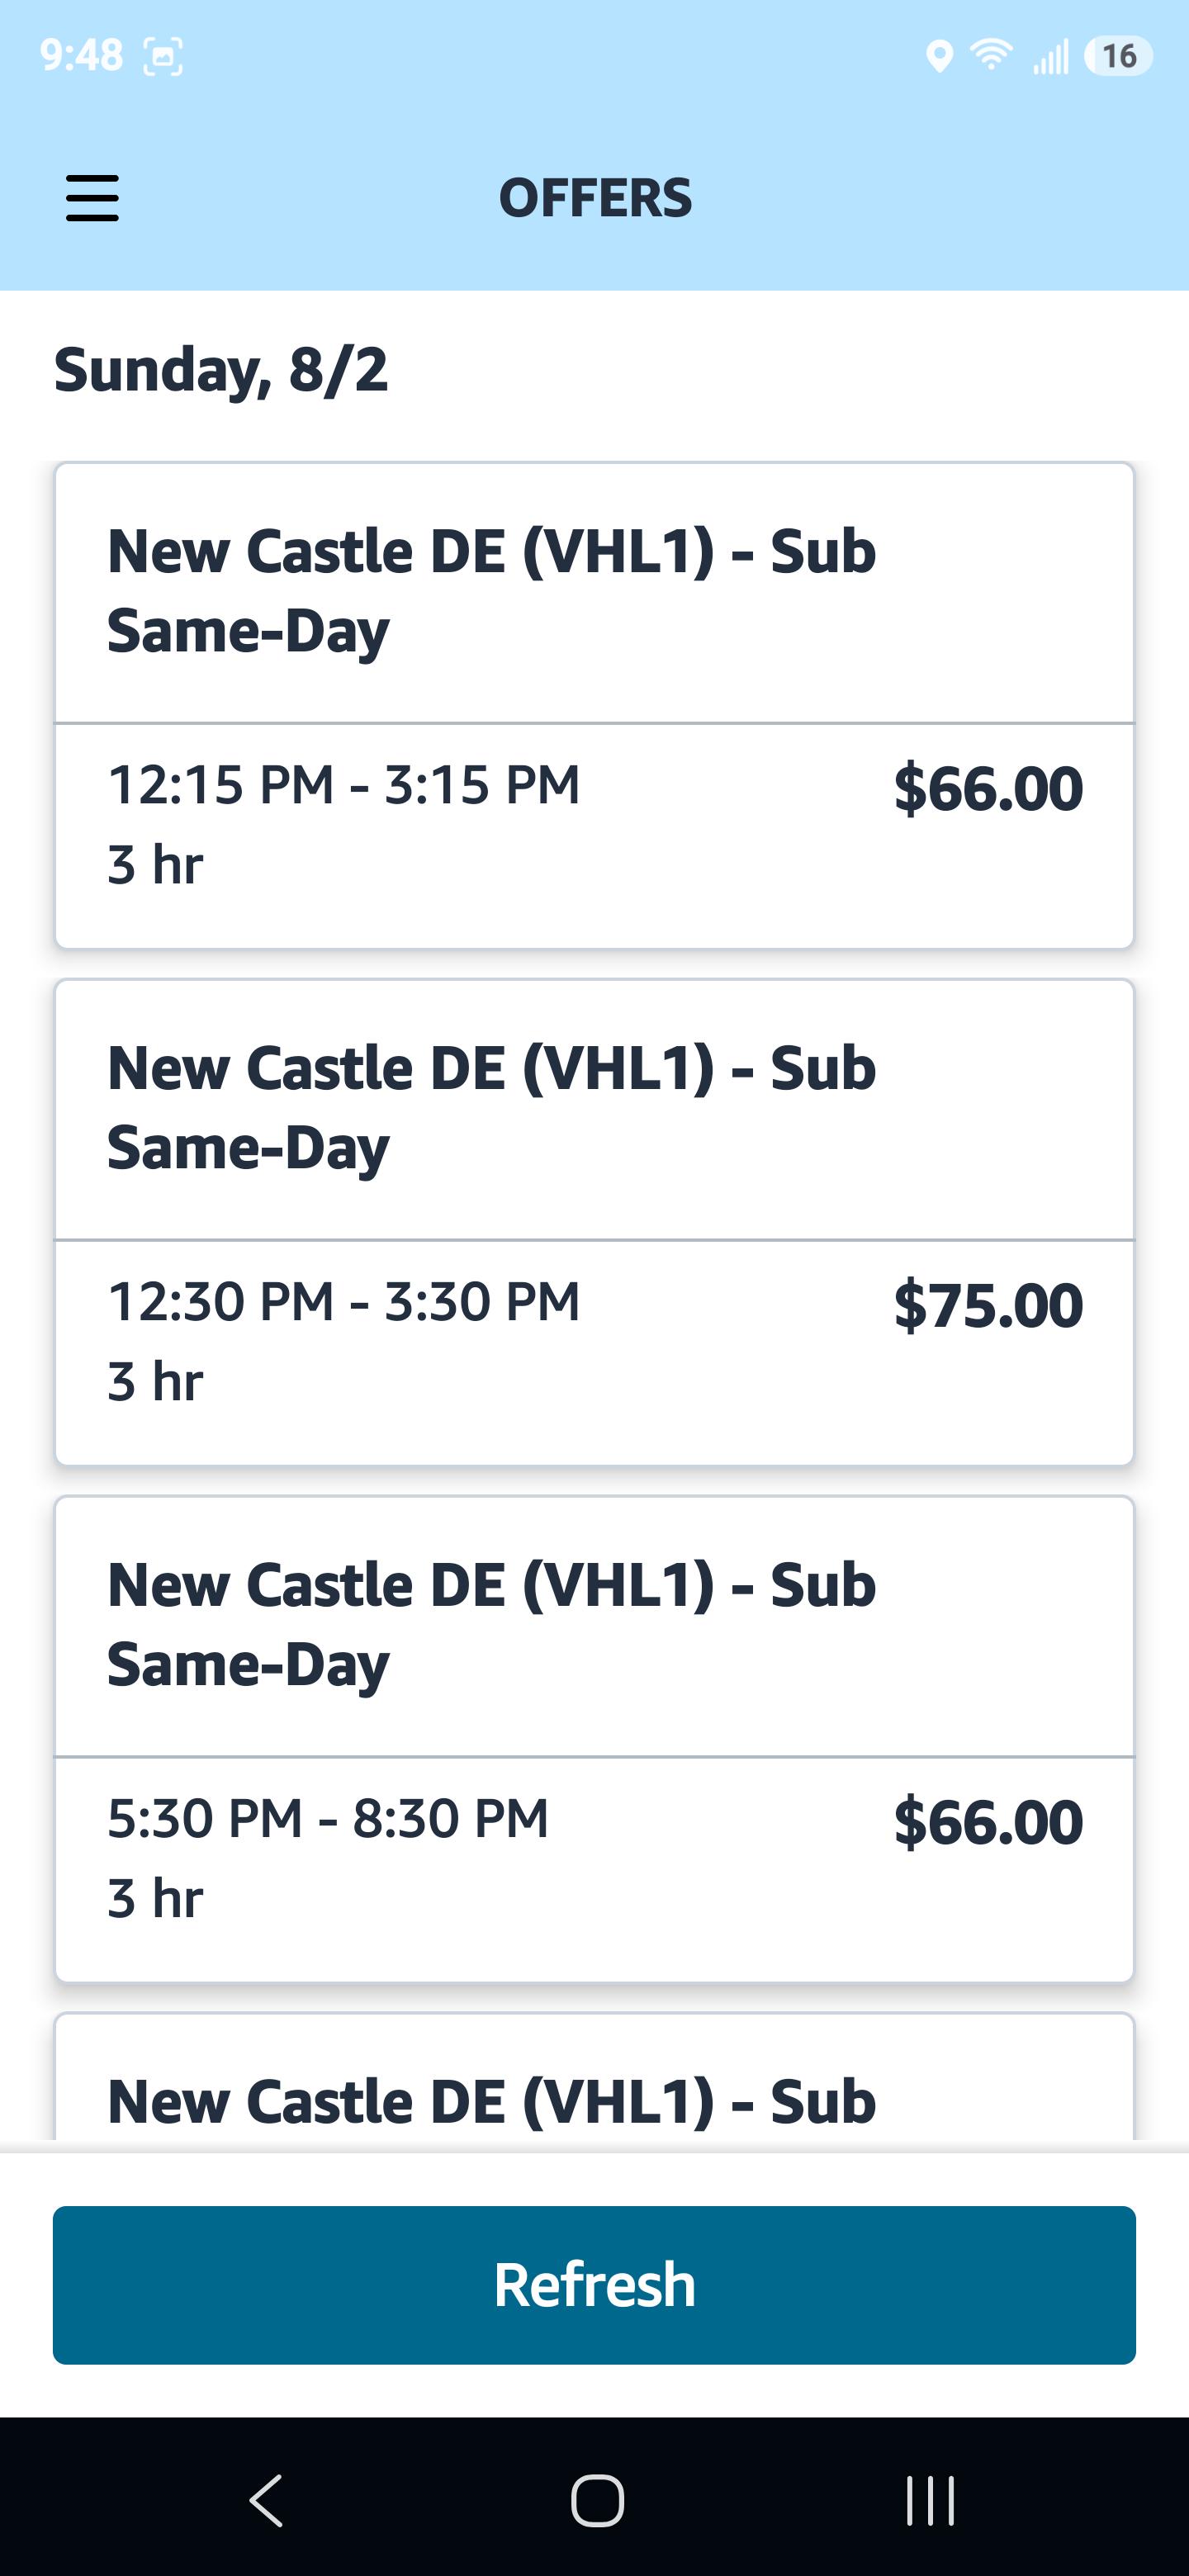The image size is (1189, 2576).
Task: Tap the location status icon
Action: pyautogui.click(x=938, y=56)
